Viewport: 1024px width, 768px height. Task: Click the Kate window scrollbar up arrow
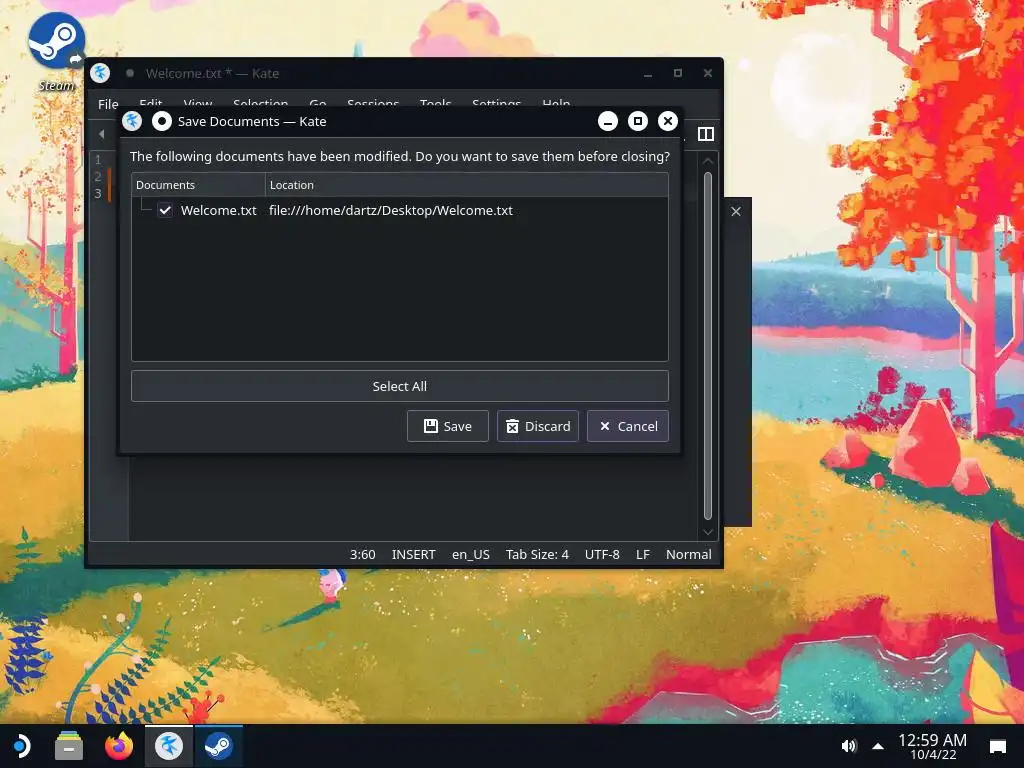click(x=708, y=160)
